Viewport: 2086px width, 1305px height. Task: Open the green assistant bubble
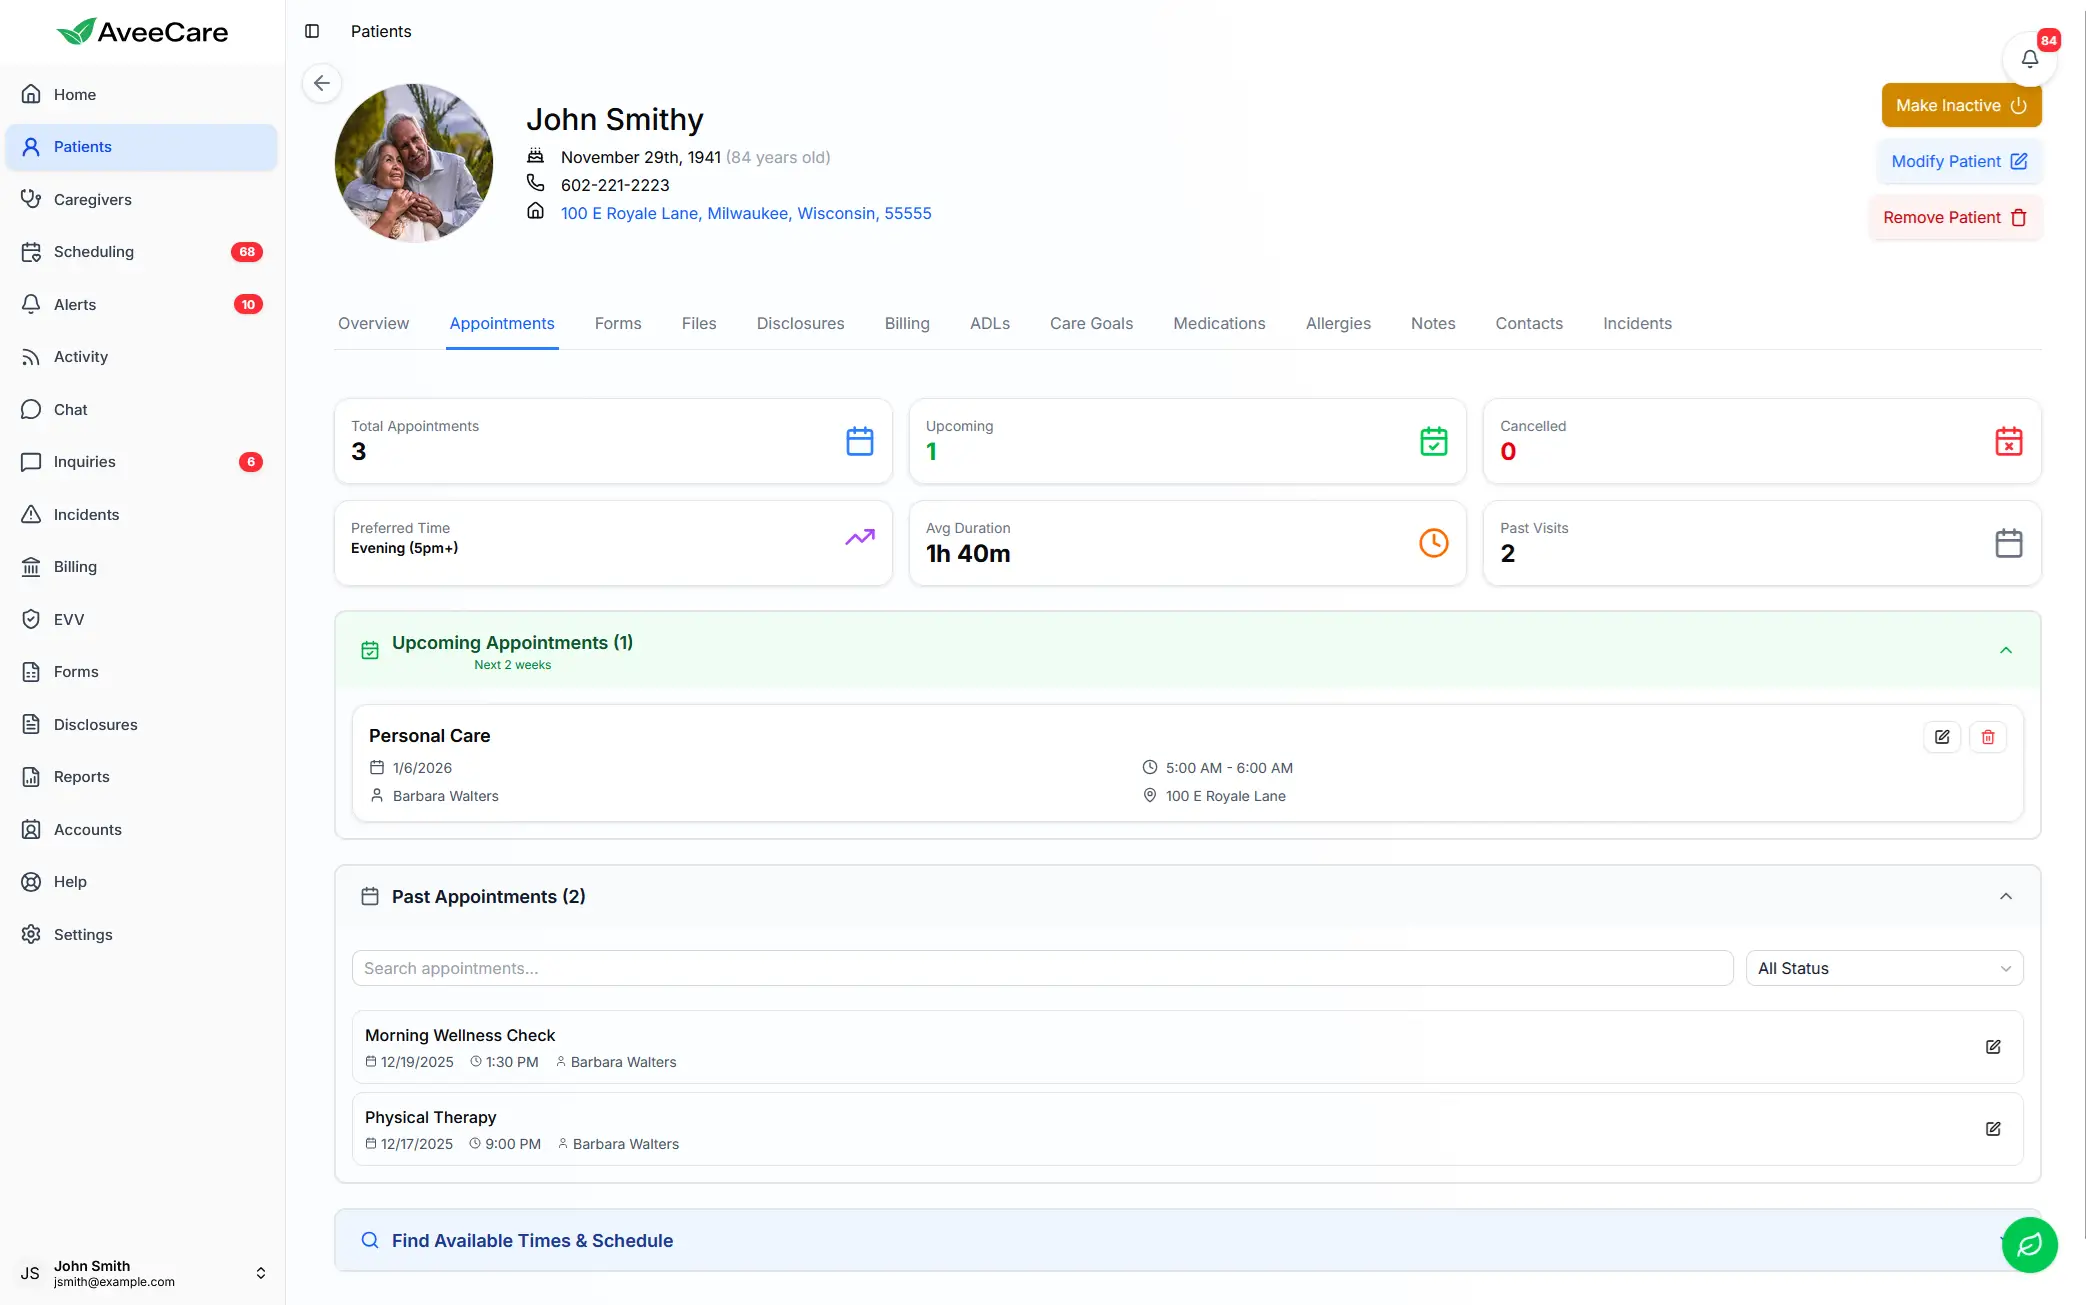(2030, 1245)
